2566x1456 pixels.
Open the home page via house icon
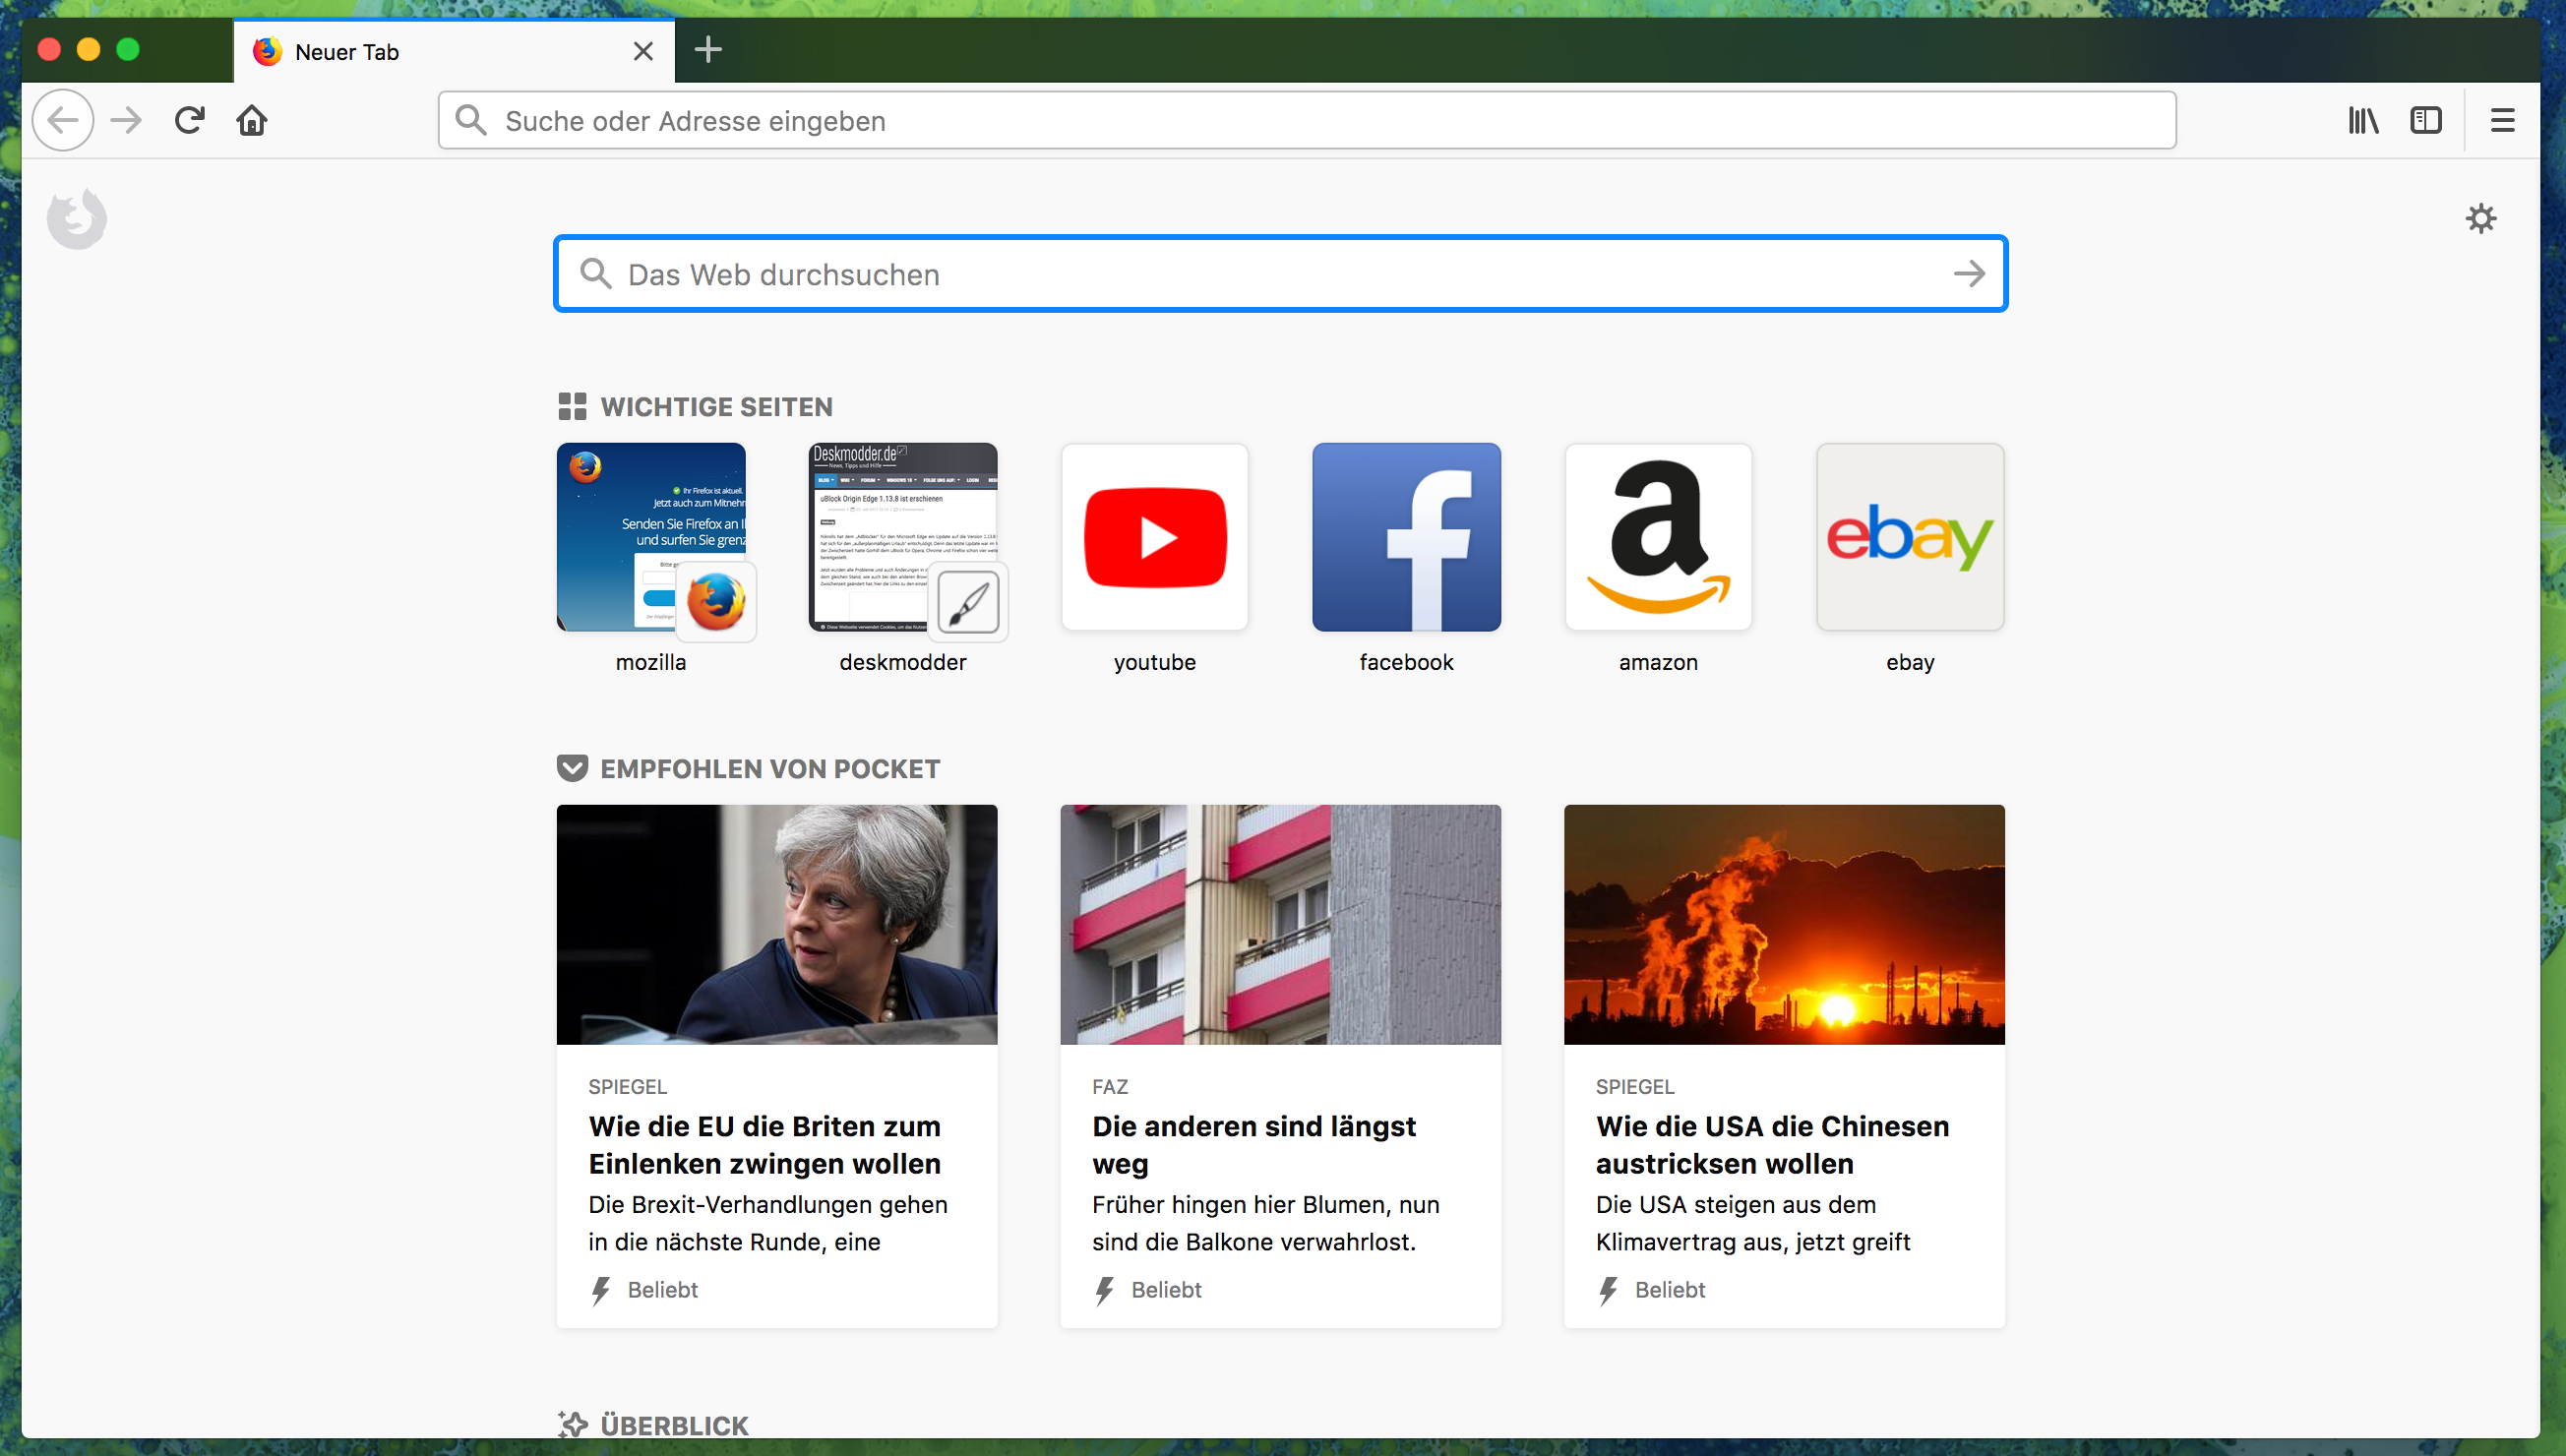(252, 120)
